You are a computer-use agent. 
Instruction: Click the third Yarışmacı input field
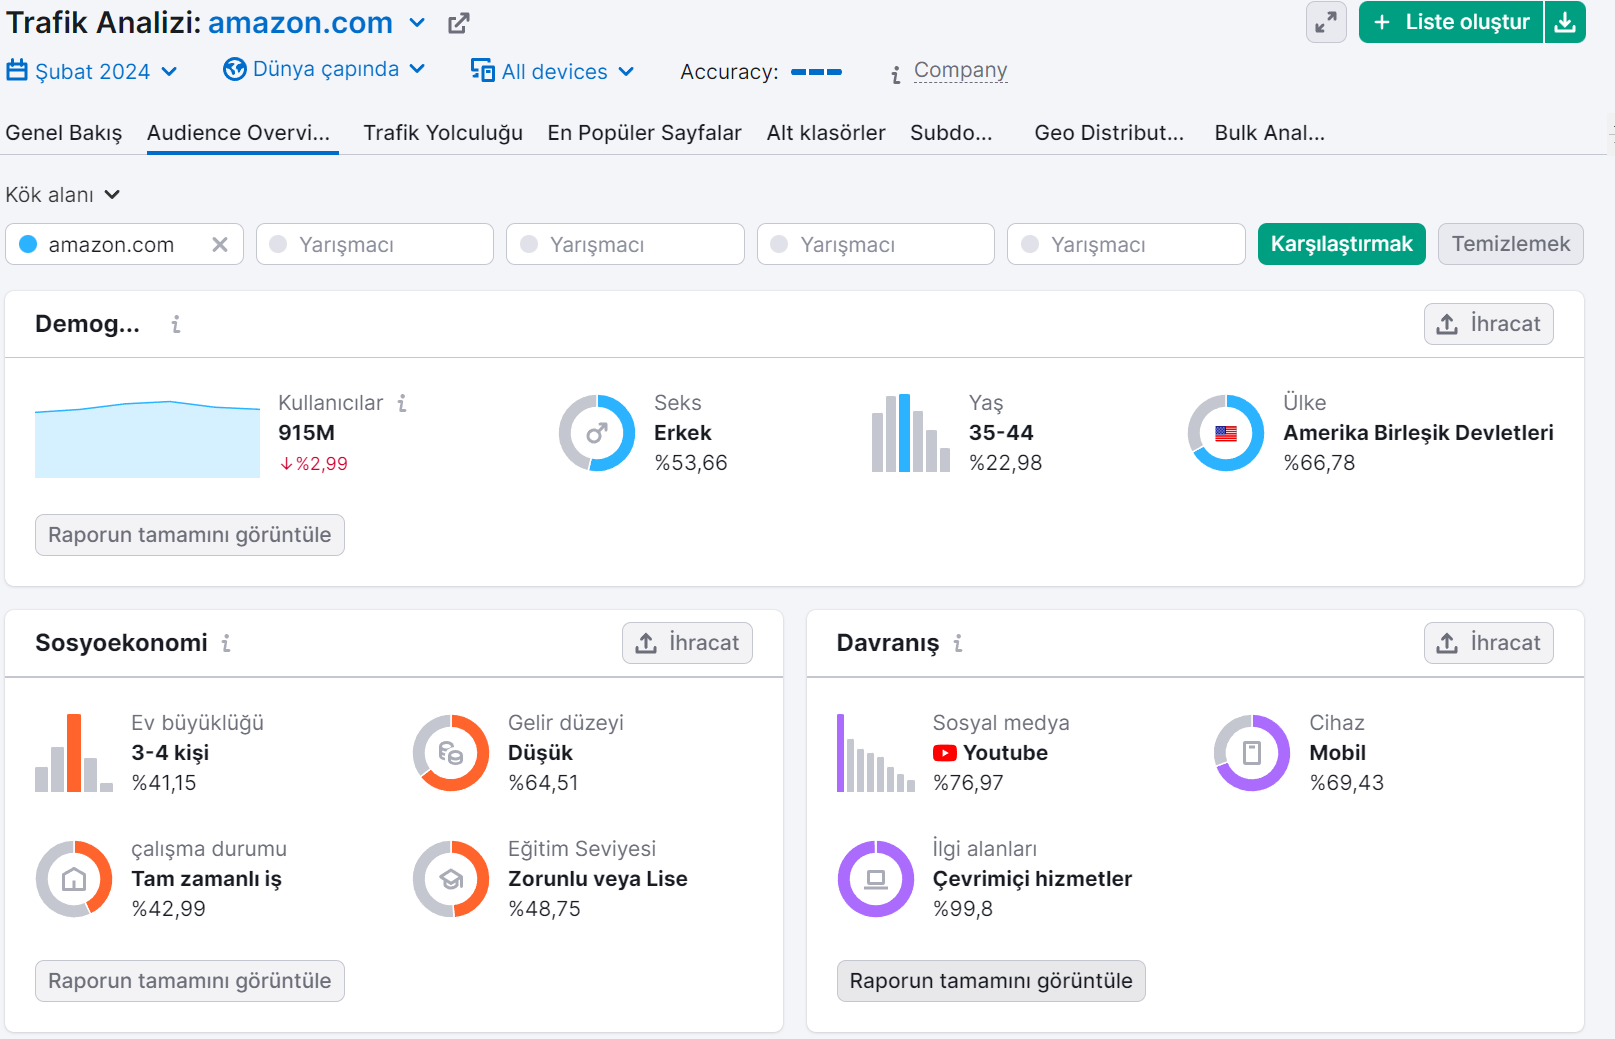(x=876, y=244)
